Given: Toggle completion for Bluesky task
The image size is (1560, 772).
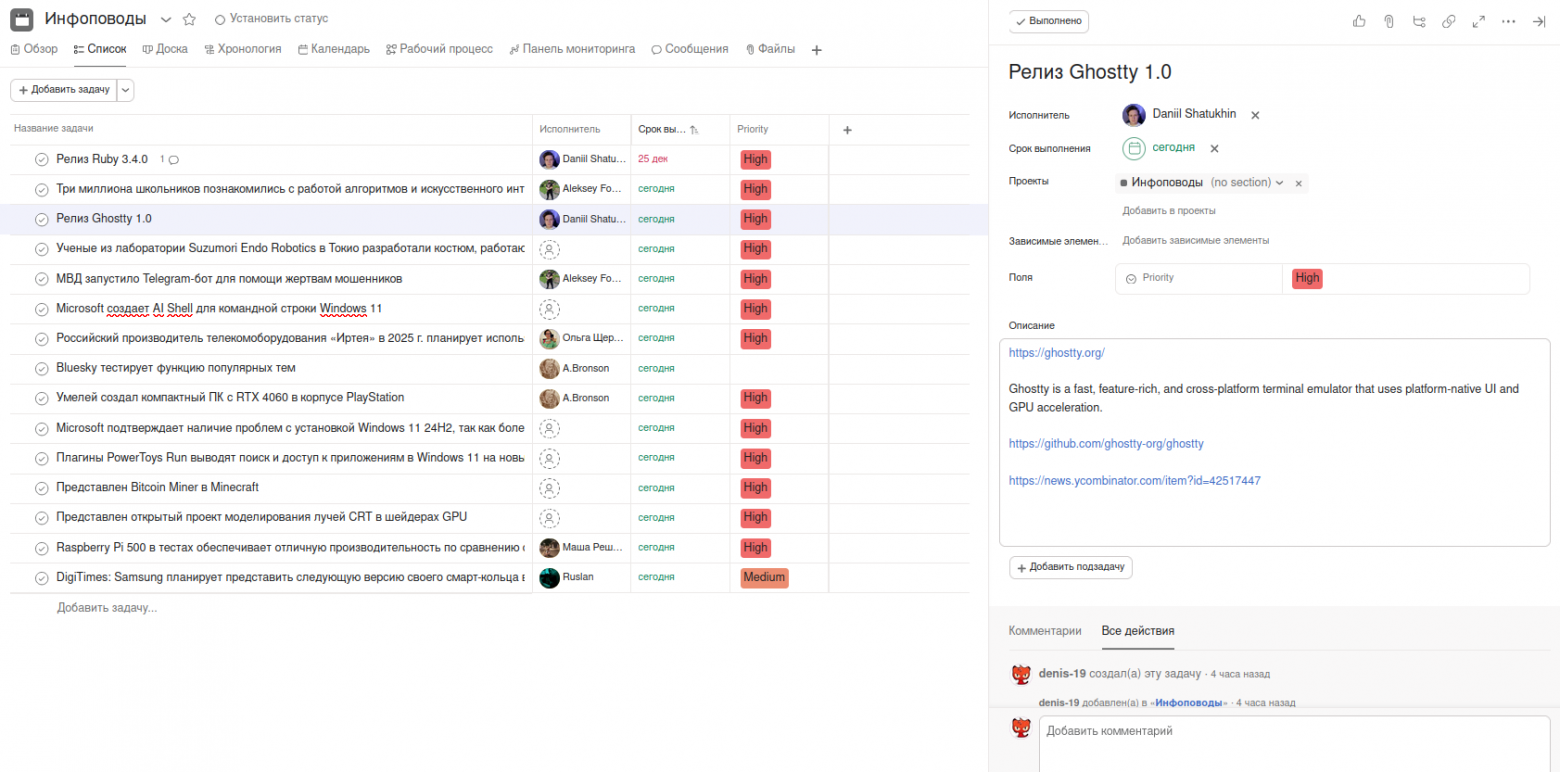Looking at the screenshot, I should coord(42,369).
